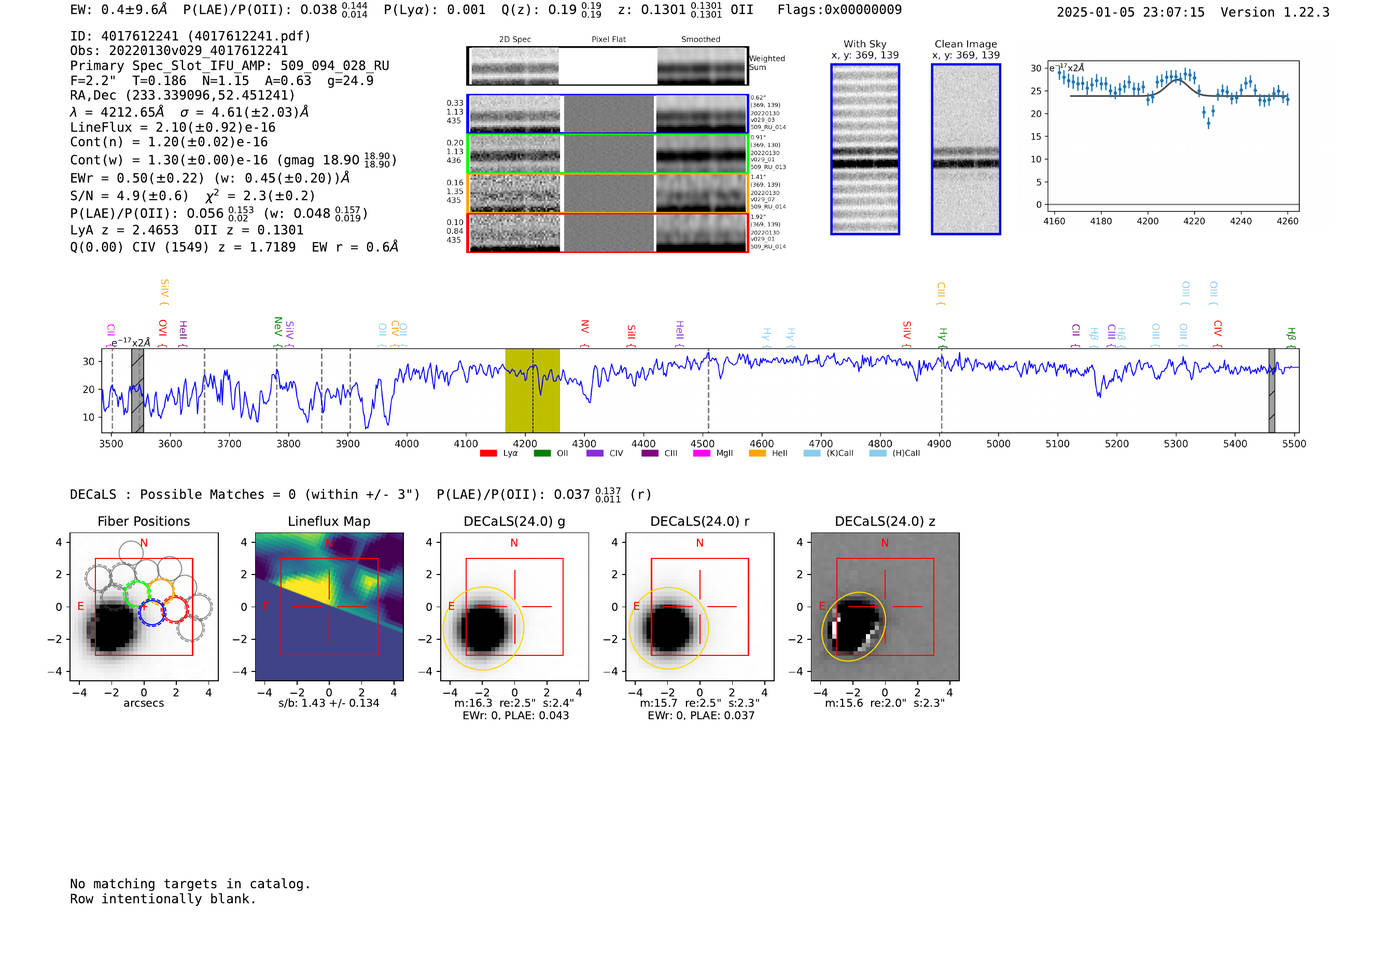Click the orange HeII legend swatch

click(757, 454)
